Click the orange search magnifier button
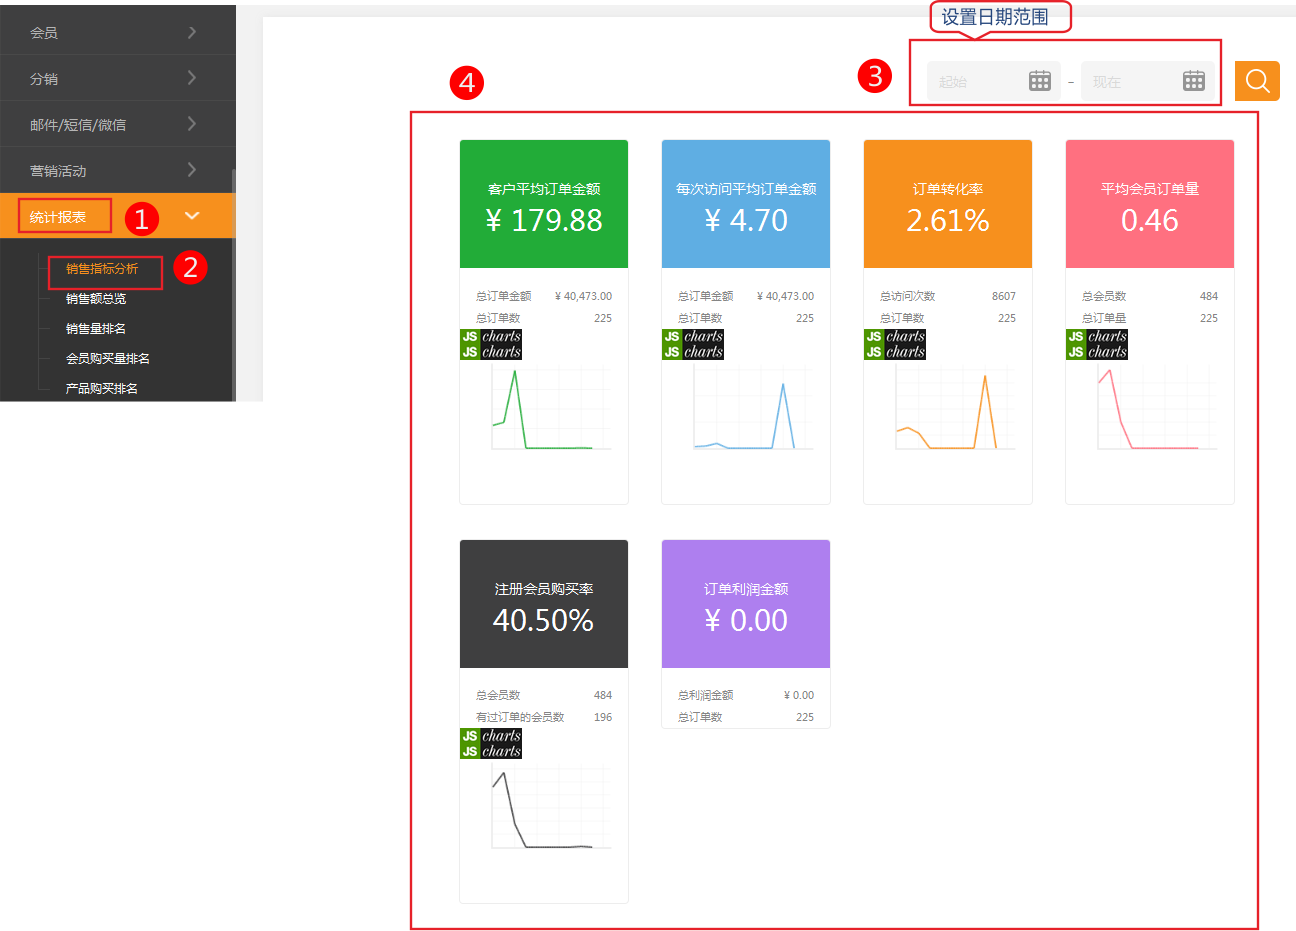This screenshot has width=1296, height=931. pos(1257,81)
